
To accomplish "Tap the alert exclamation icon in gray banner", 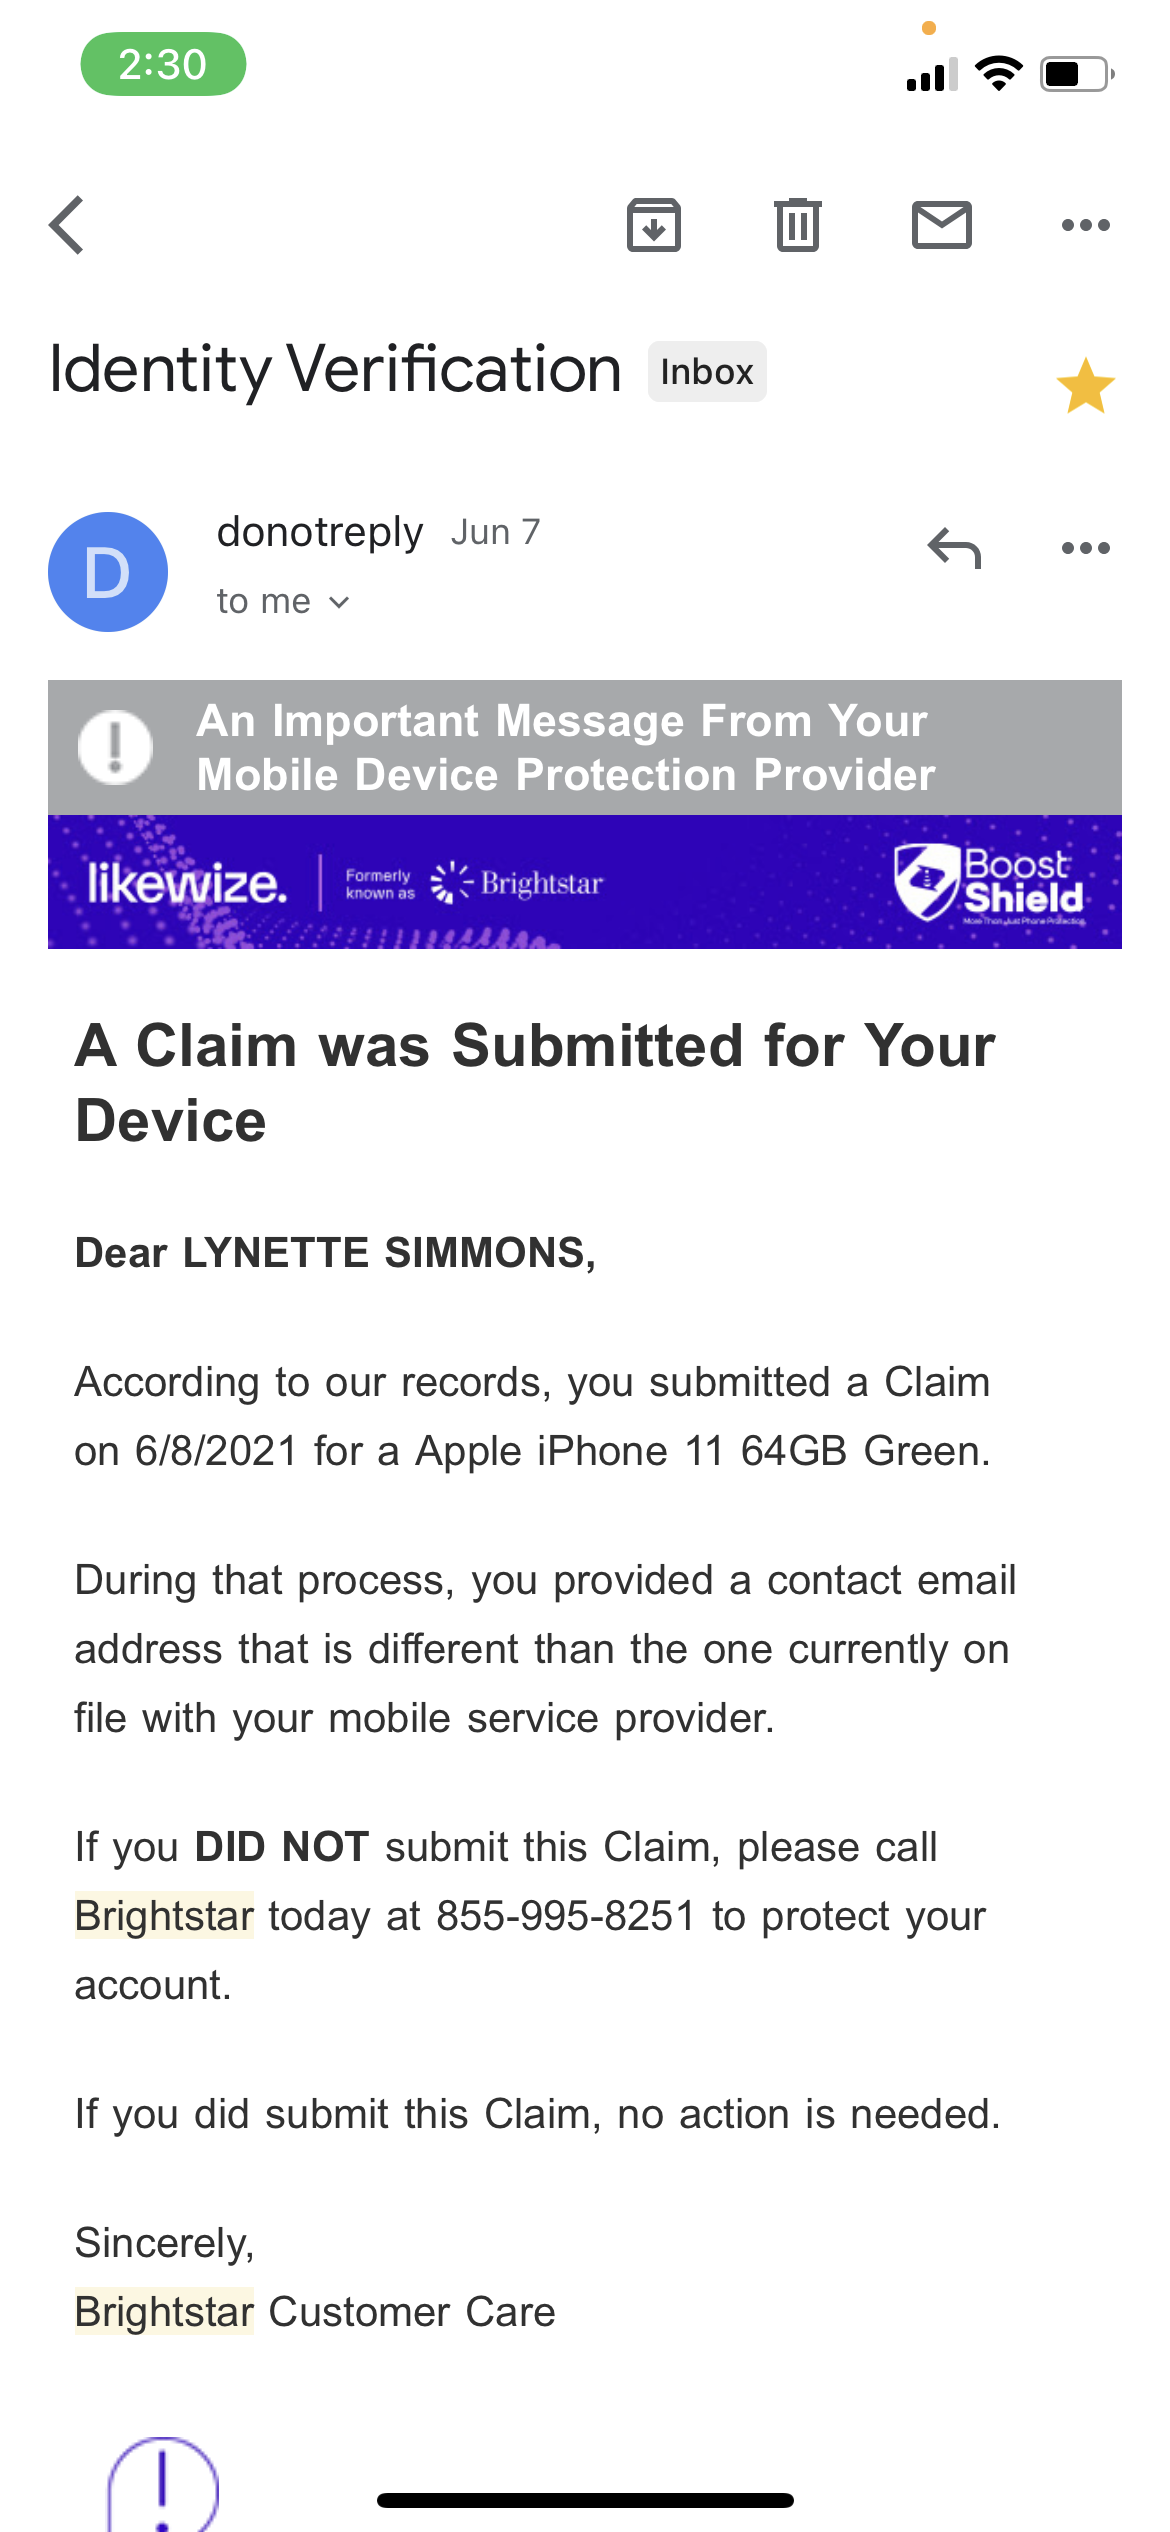I will pos(115,747).
